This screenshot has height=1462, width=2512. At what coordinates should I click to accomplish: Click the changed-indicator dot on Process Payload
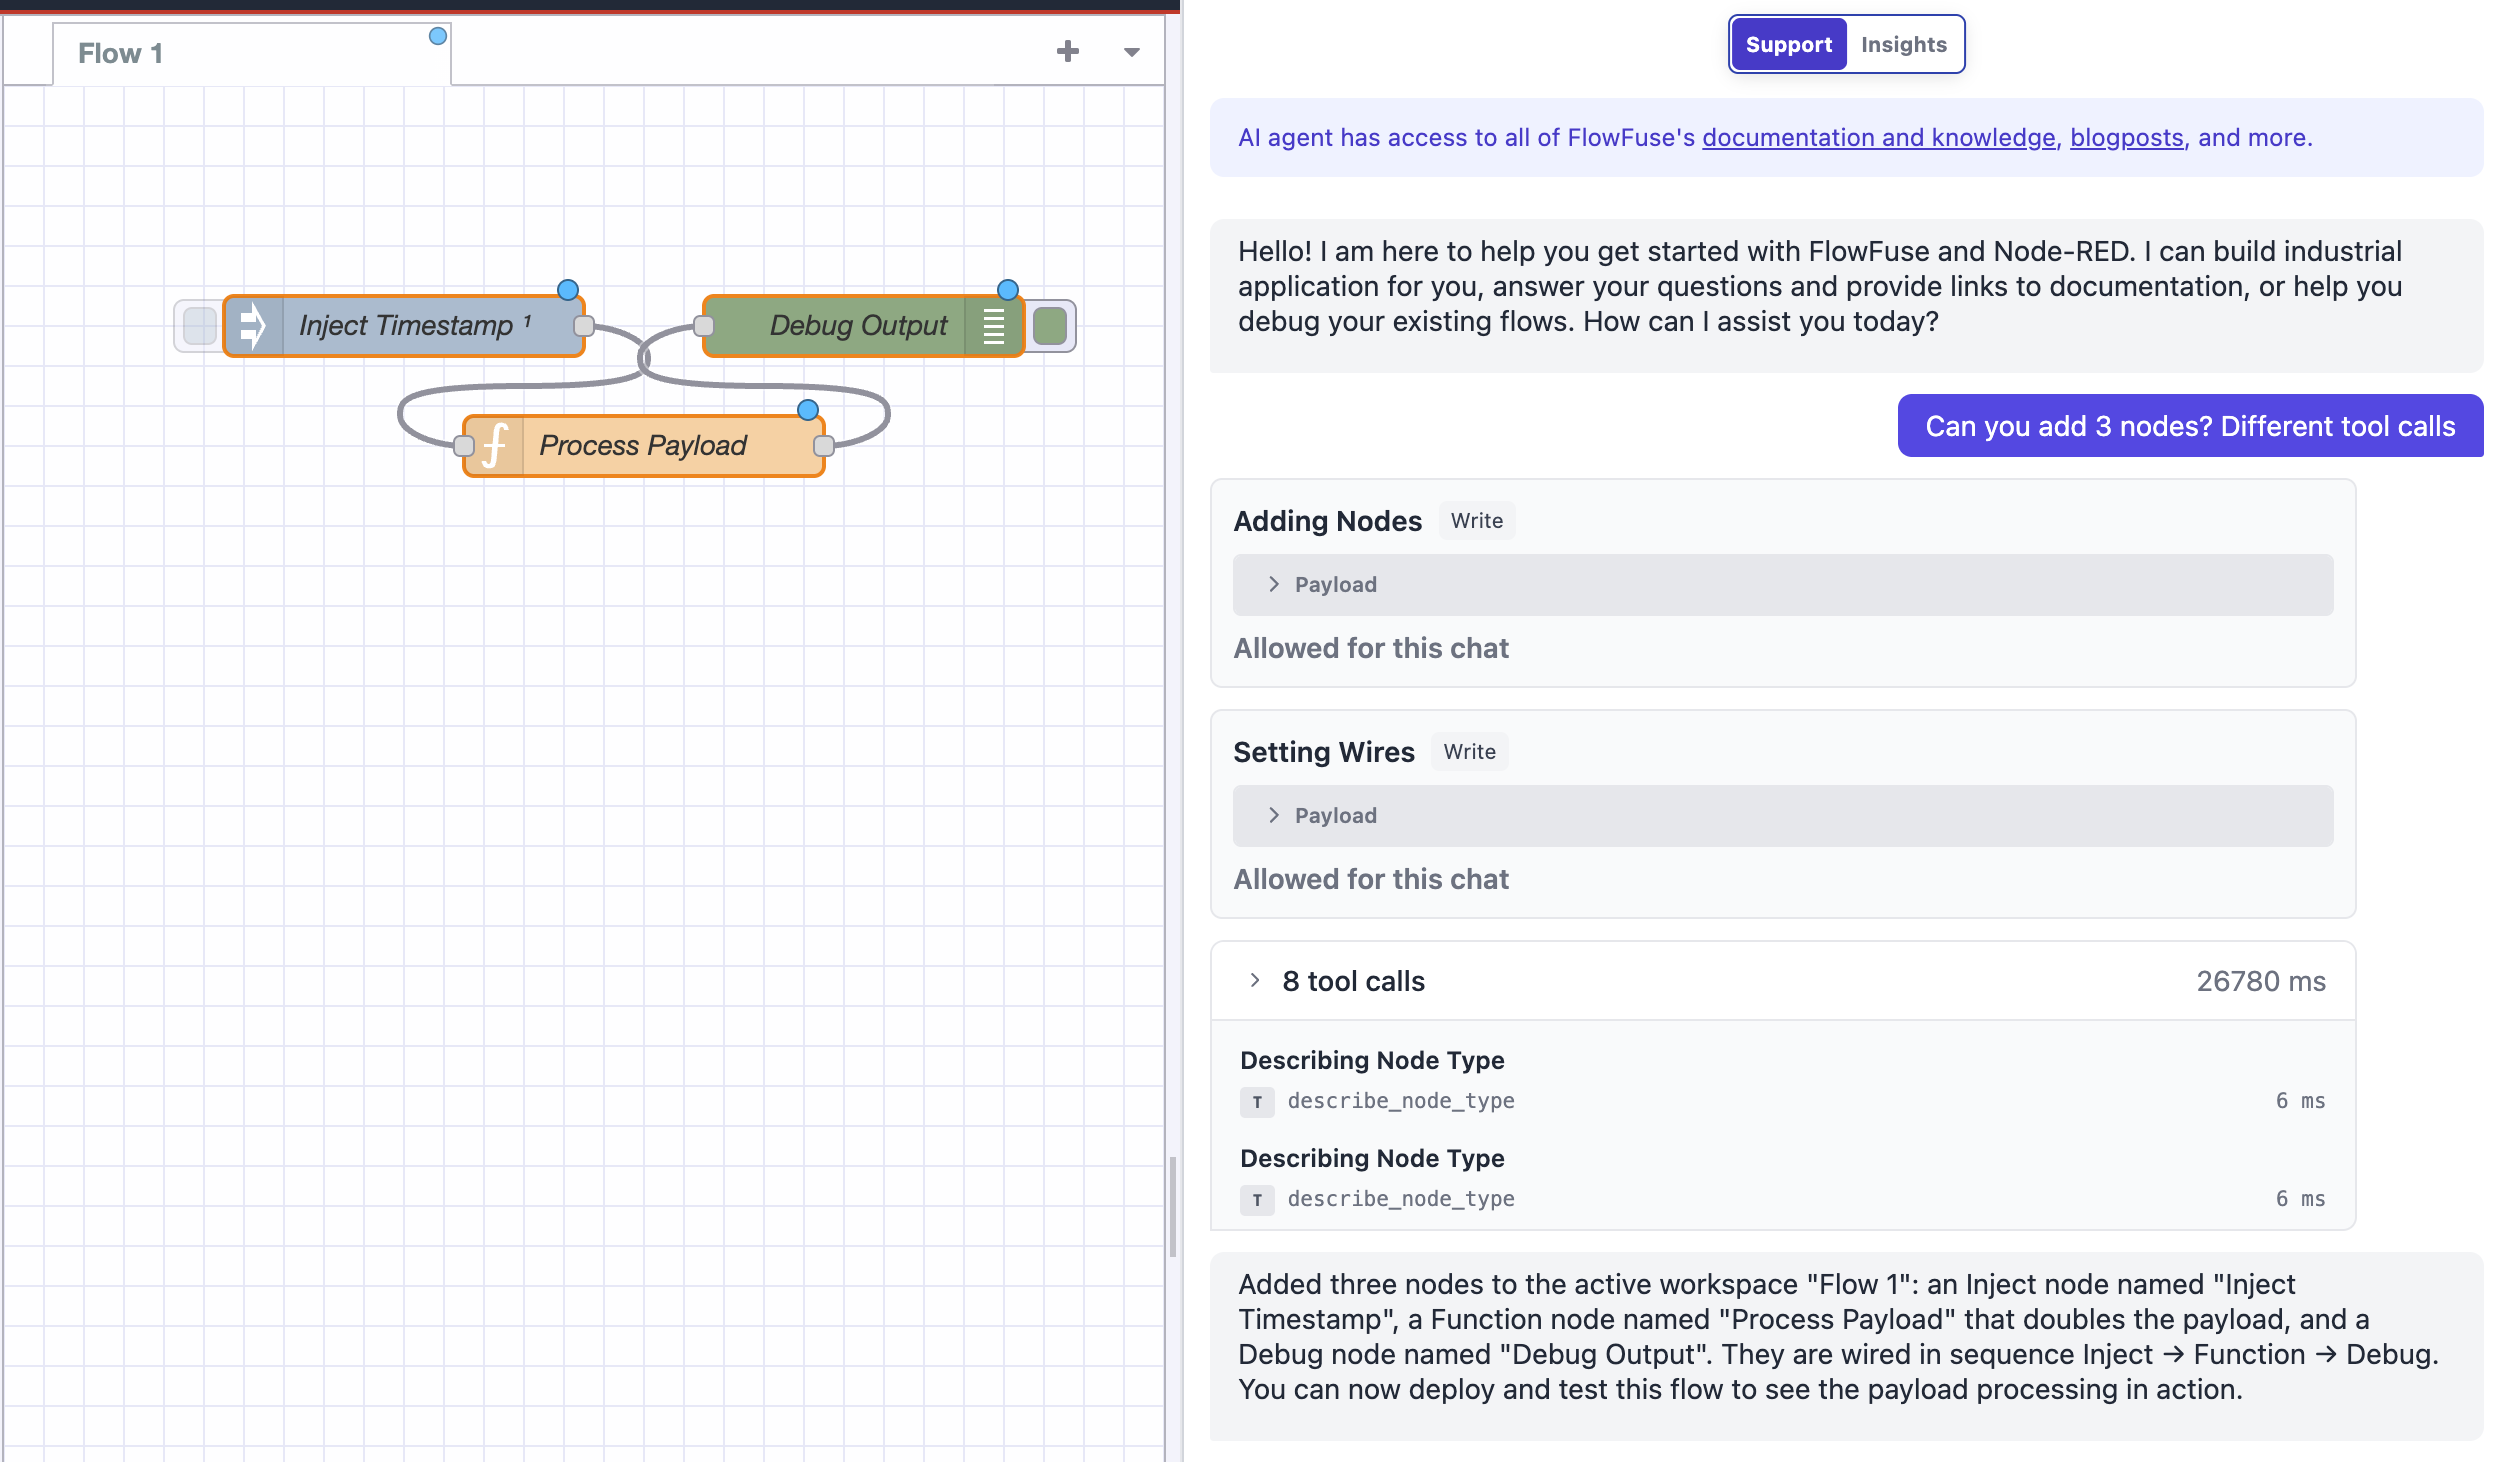808,410
